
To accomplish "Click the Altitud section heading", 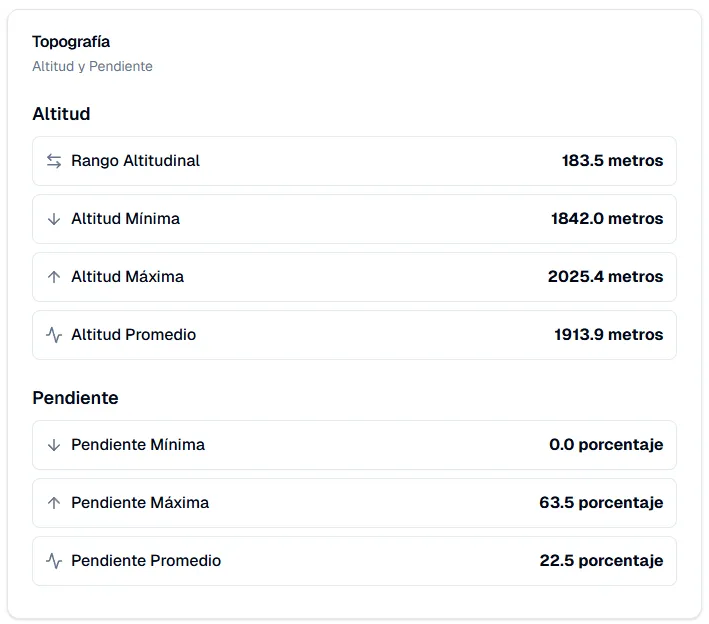I will (x=61, y=113).
